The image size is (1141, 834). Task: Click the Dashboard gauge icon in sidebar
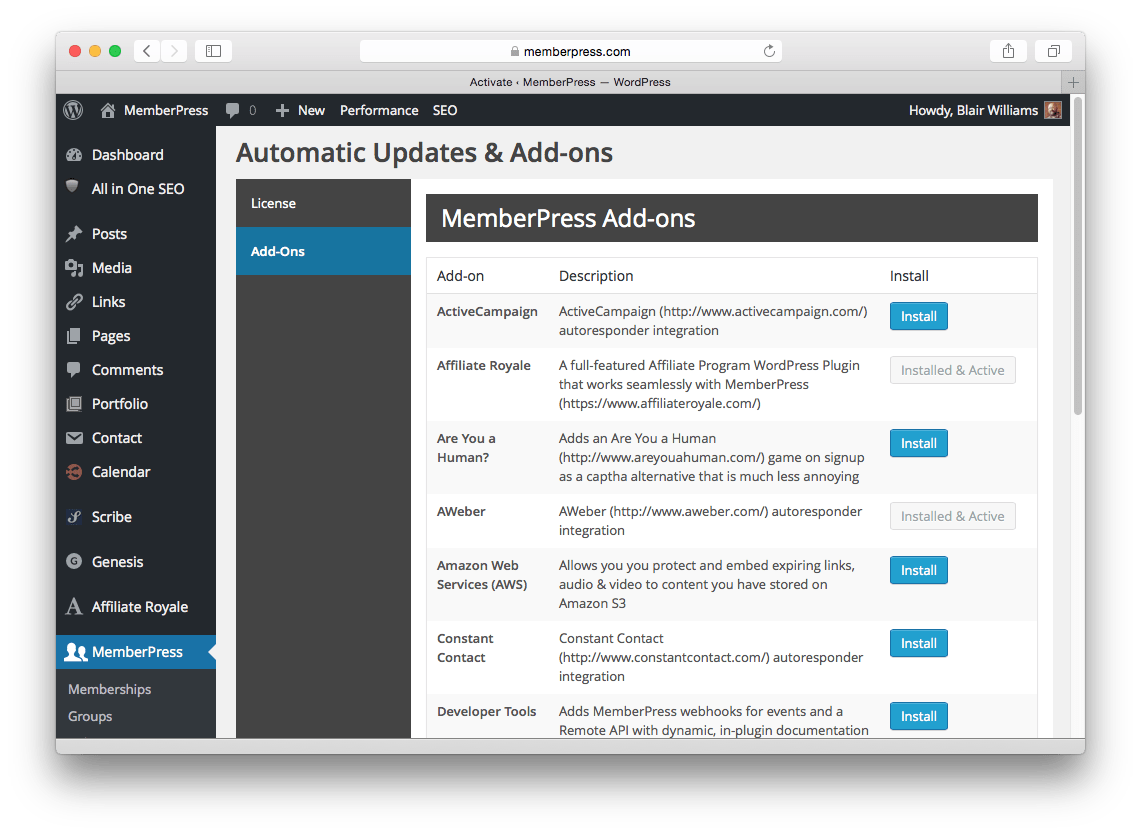[x=74, y=155]
